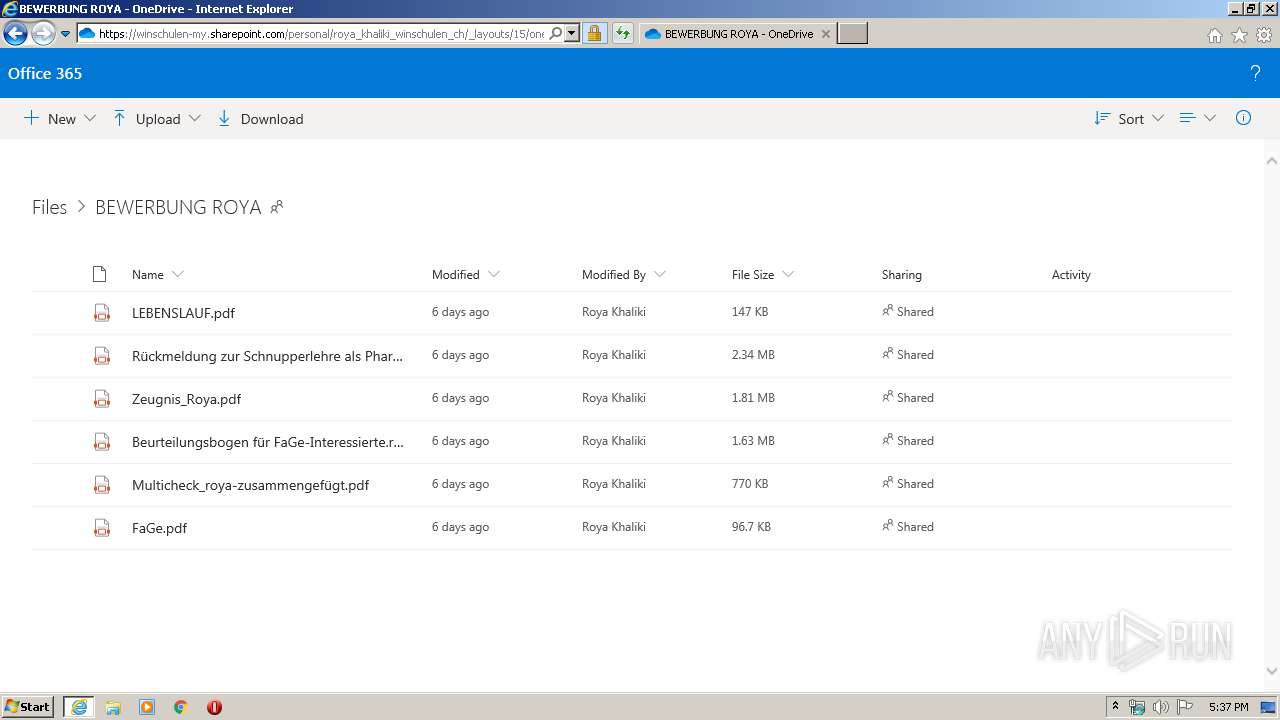Open a new browser tab

pos(852,34)
